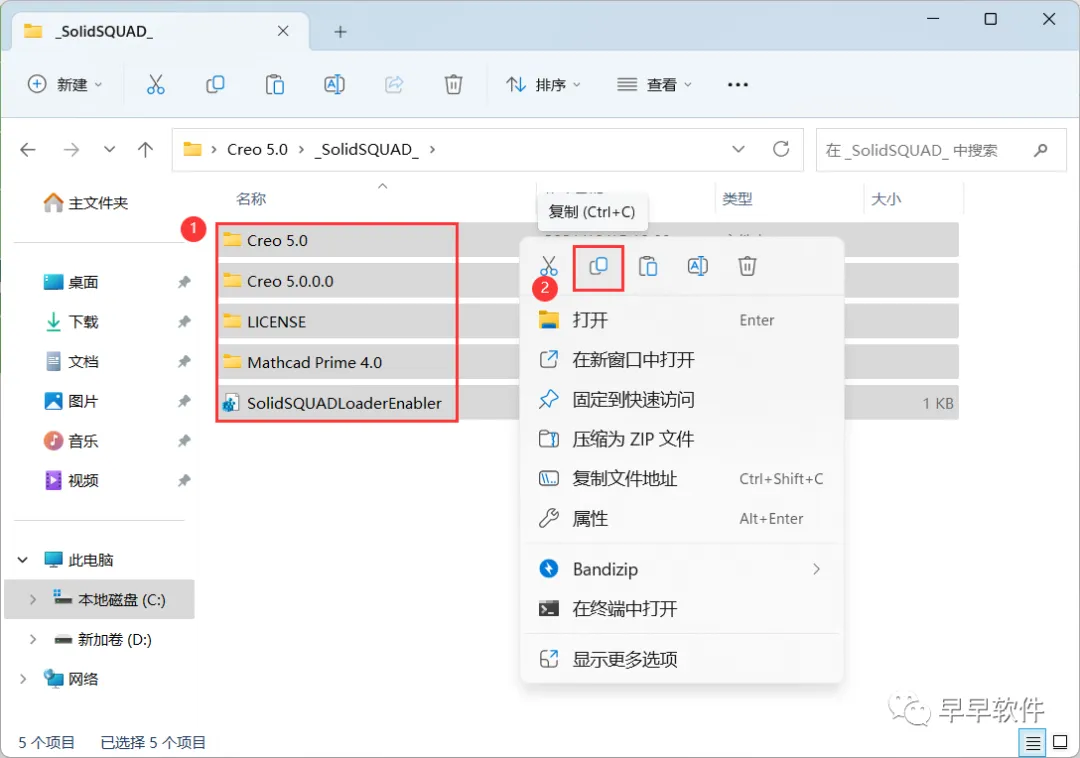Go up one folder level
Viewport: 1080px width, 758px height.
(145, 149)
